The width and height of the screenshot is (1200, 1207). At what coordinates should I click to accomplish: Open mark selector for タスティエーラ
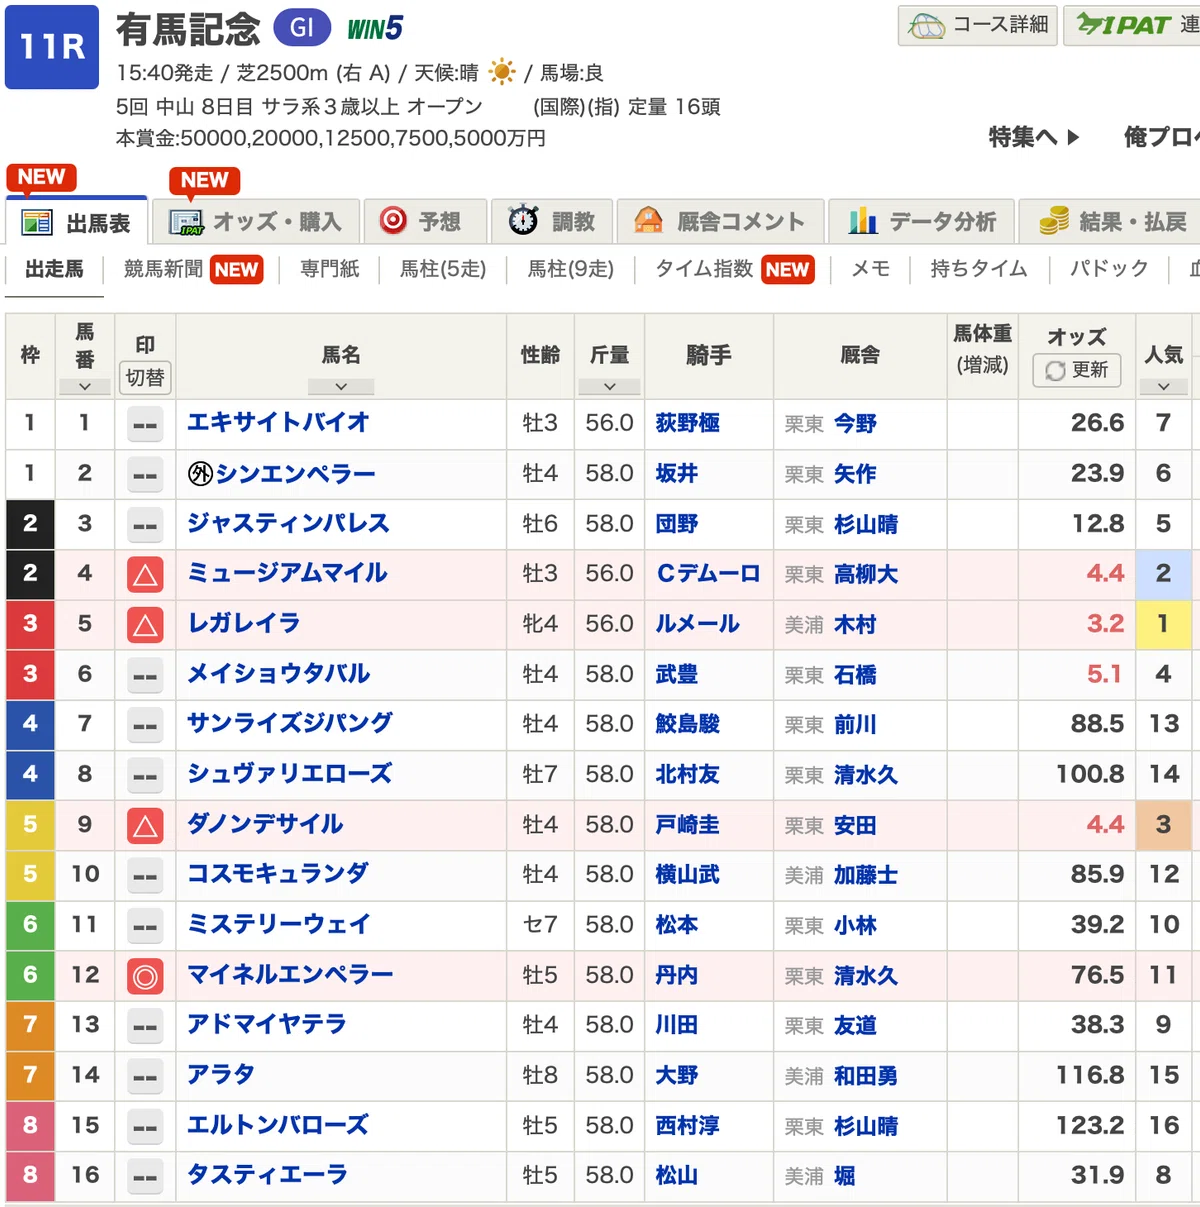[x=145, y=1176]
